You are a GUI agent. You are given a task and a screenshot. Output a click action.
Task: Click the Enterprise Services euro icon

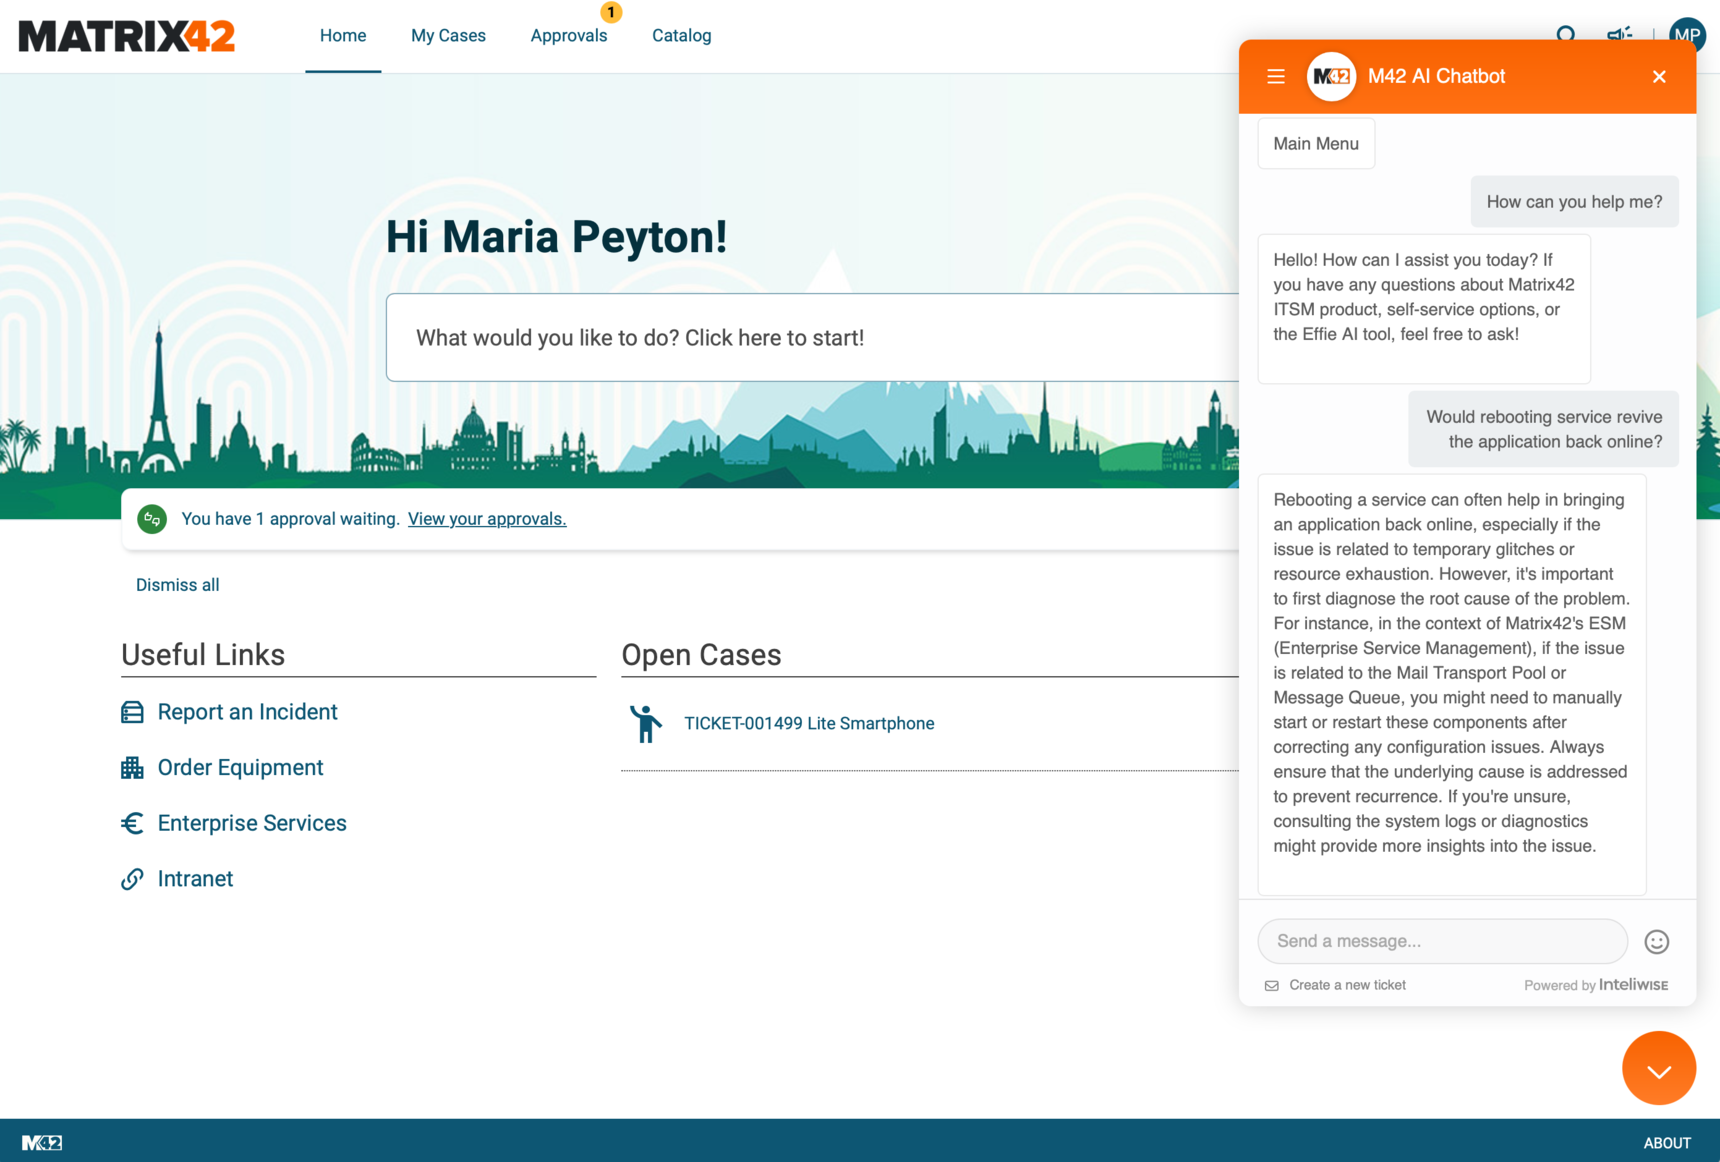click(x=132, y=823)
